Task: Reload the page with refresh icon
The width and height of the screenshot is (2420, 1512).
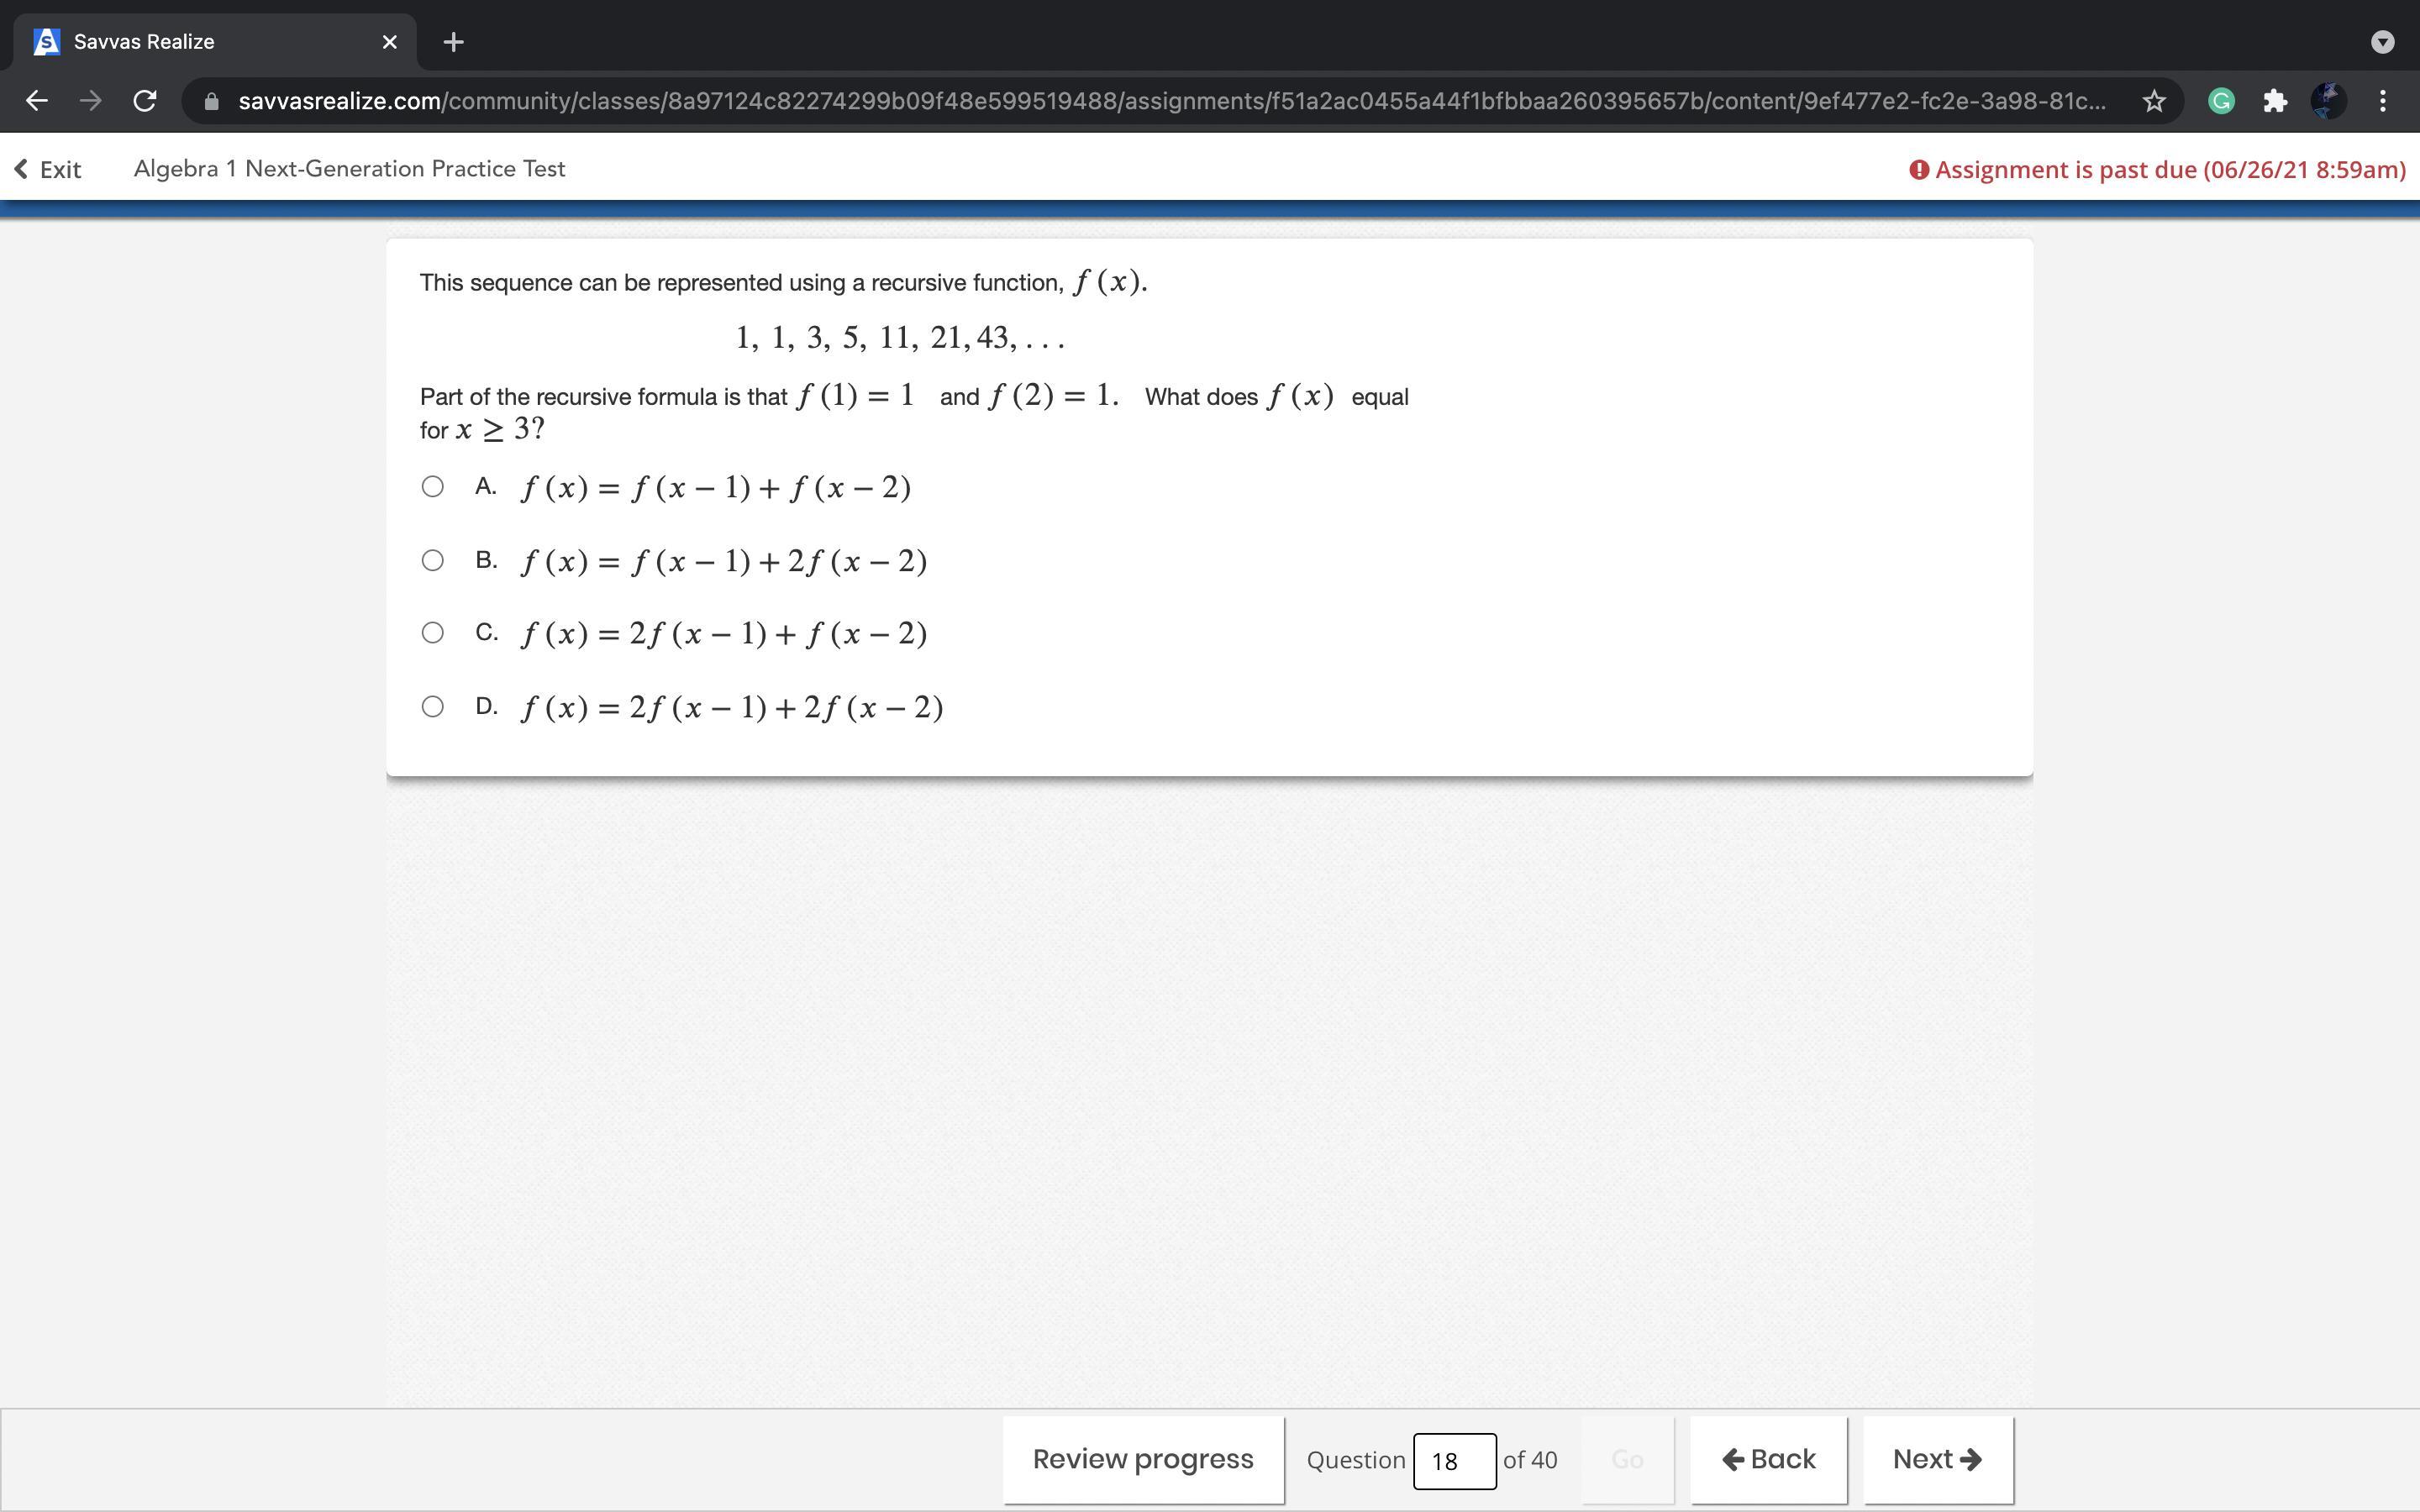Action: pyautogui.click(x=145, y=101)
